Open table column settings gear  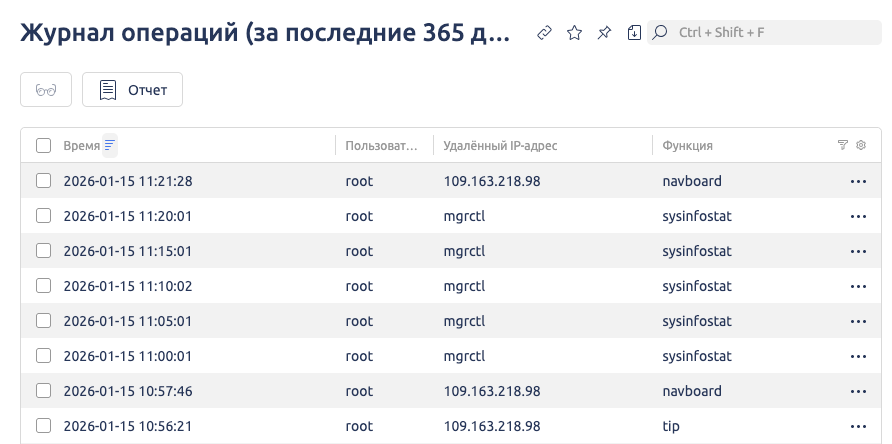(861, 145)
